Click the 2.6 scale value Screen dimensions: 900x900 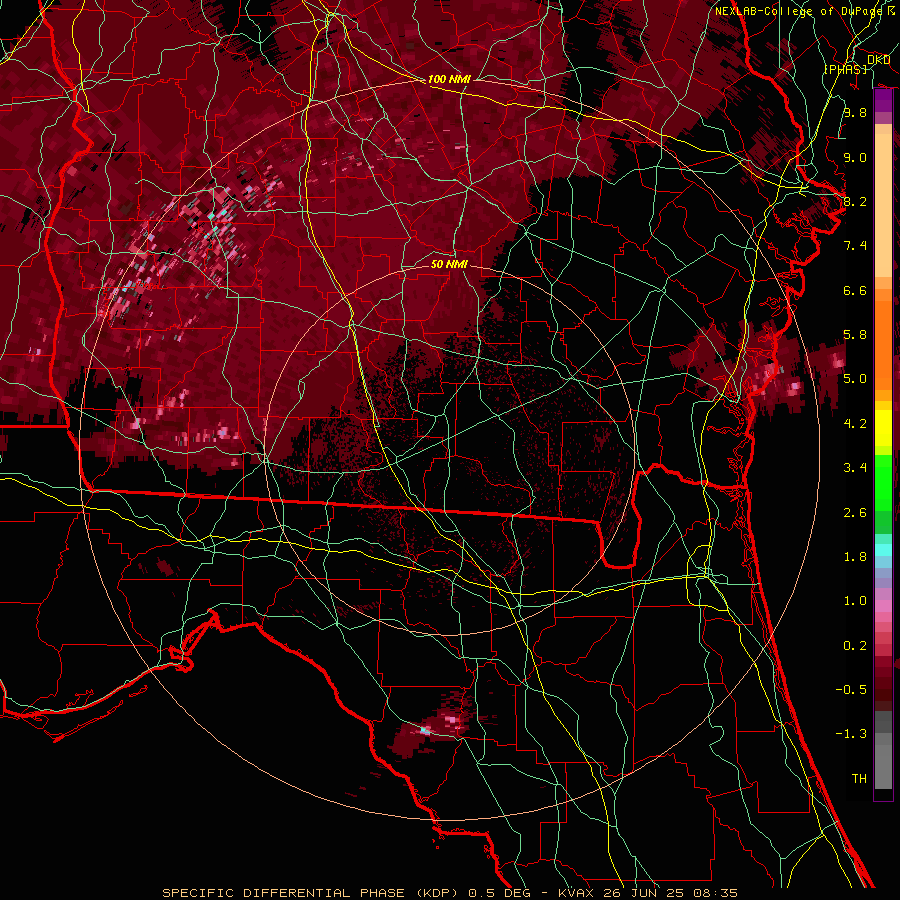[x=855, y=513]
